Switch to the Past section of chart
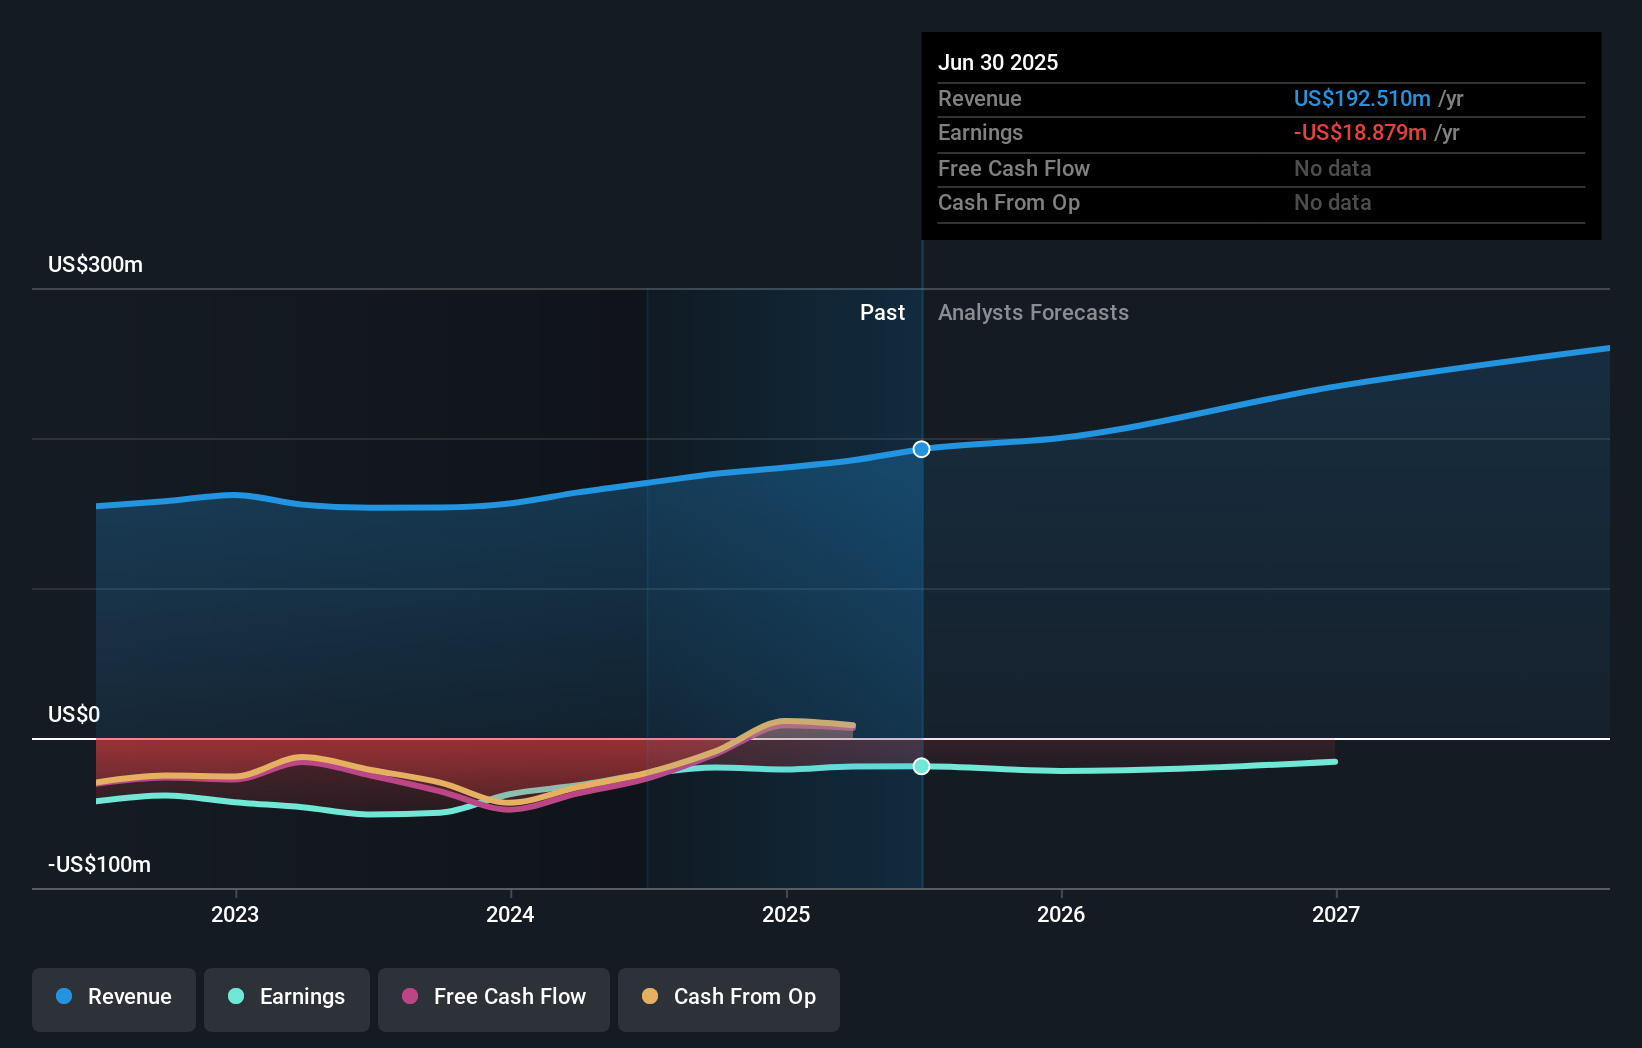1642x1048 pixels. pyautogui.click(x=882, y=312)
